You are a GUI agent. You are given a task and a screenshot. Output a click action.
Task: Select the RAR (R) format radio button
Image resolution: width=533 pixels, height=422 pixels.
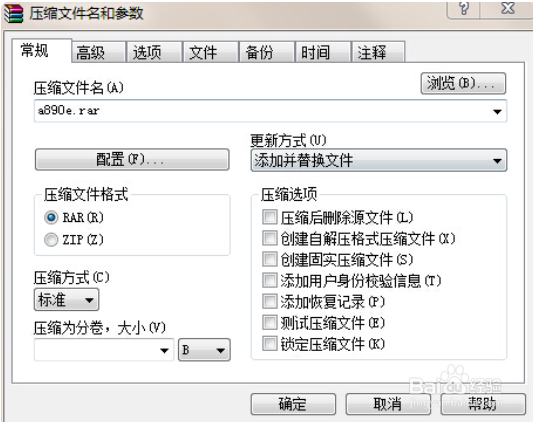(51, 218)
